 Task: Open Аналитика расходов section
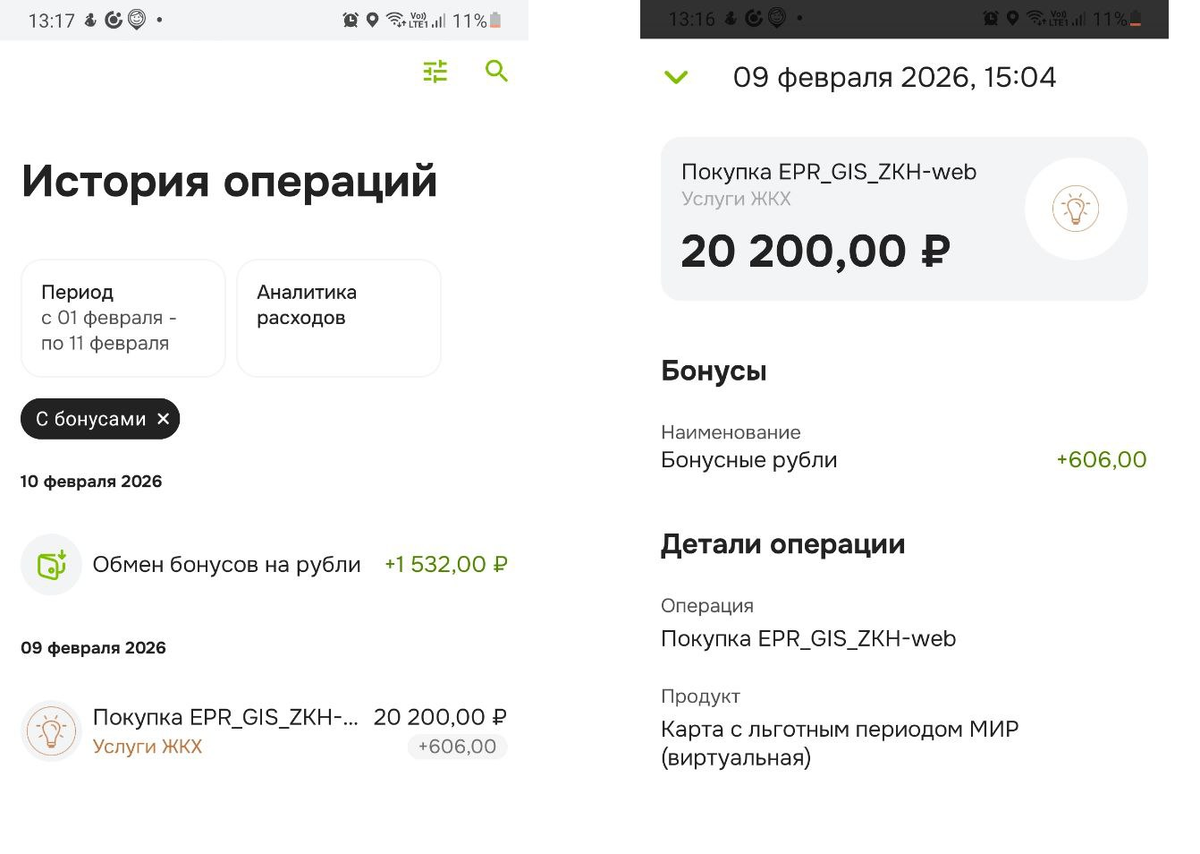click(338, 303)
